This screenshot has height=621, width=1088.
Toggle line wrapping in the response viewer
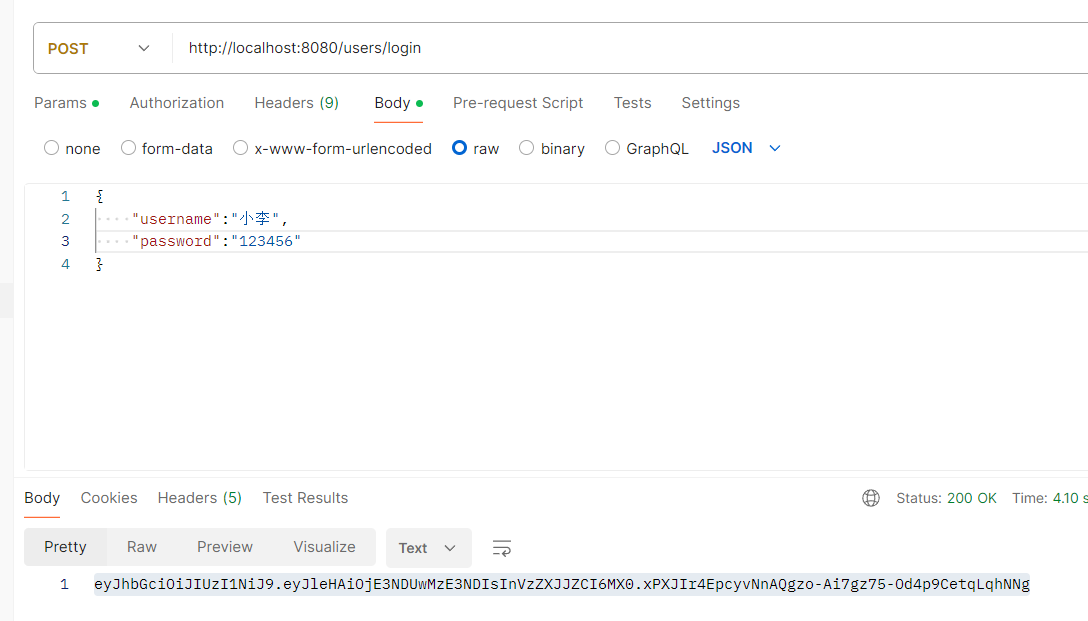(x=501, y=548)
